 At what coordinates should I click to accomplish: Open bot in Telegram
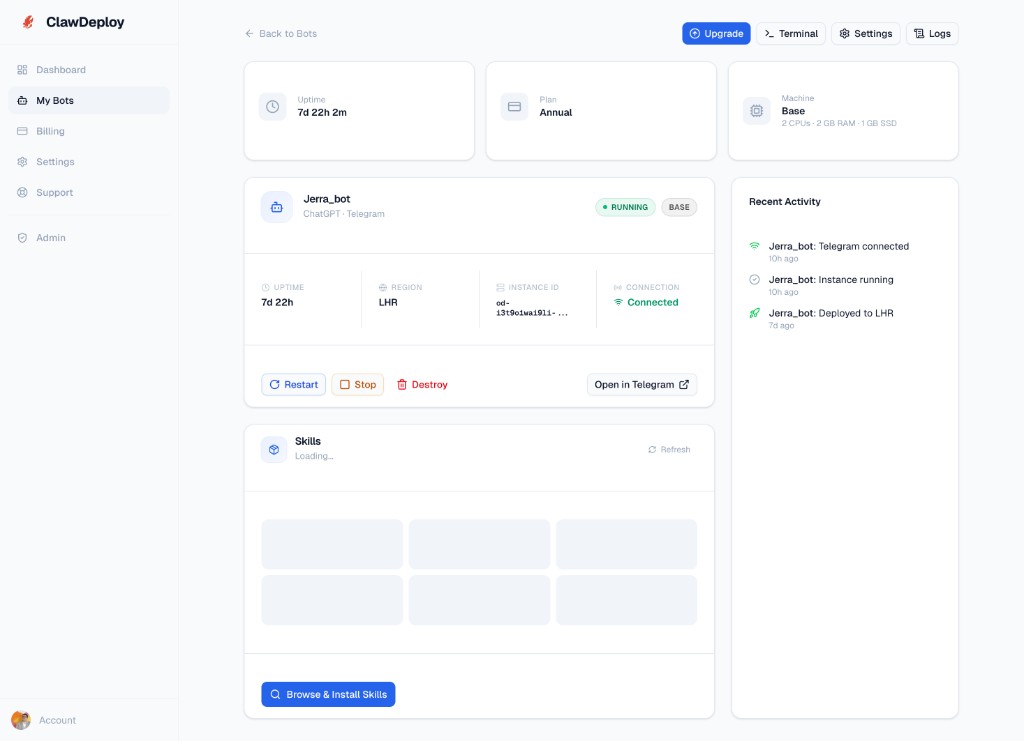(641, 385)
